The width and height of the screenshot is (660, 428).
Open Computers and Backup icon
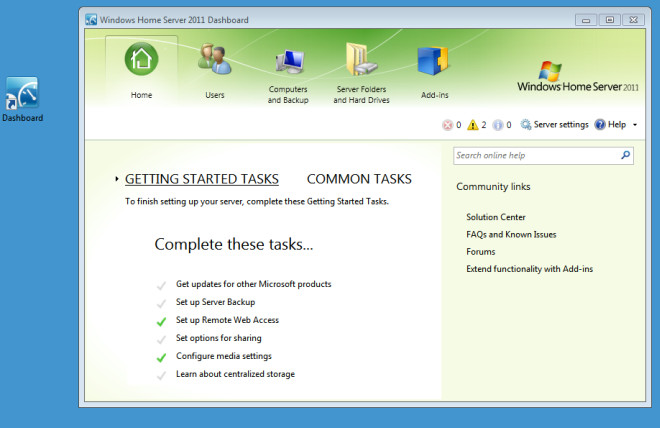(290, 62)
